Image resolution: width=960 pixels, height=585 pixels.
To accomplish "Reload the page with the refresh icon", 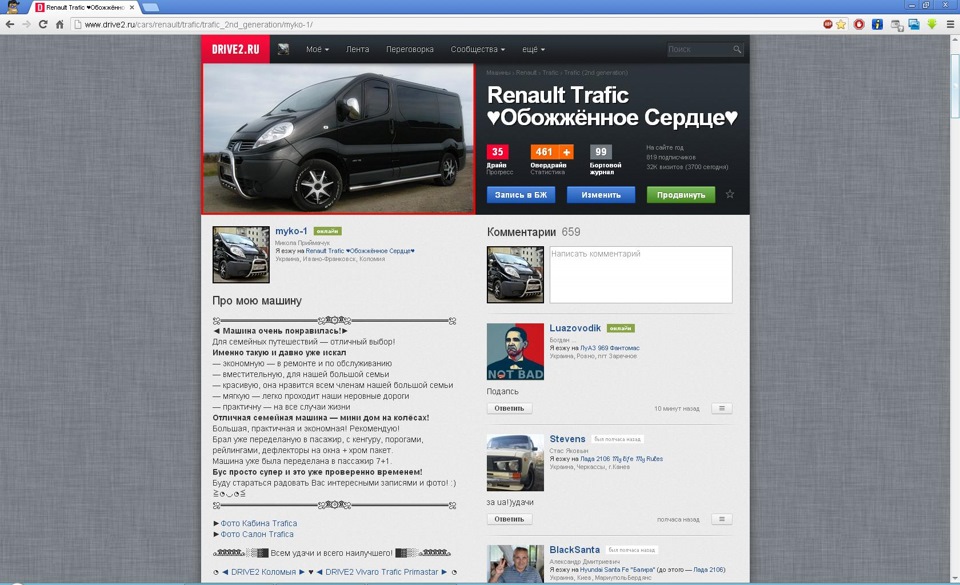I will click(x=42, y=24).
